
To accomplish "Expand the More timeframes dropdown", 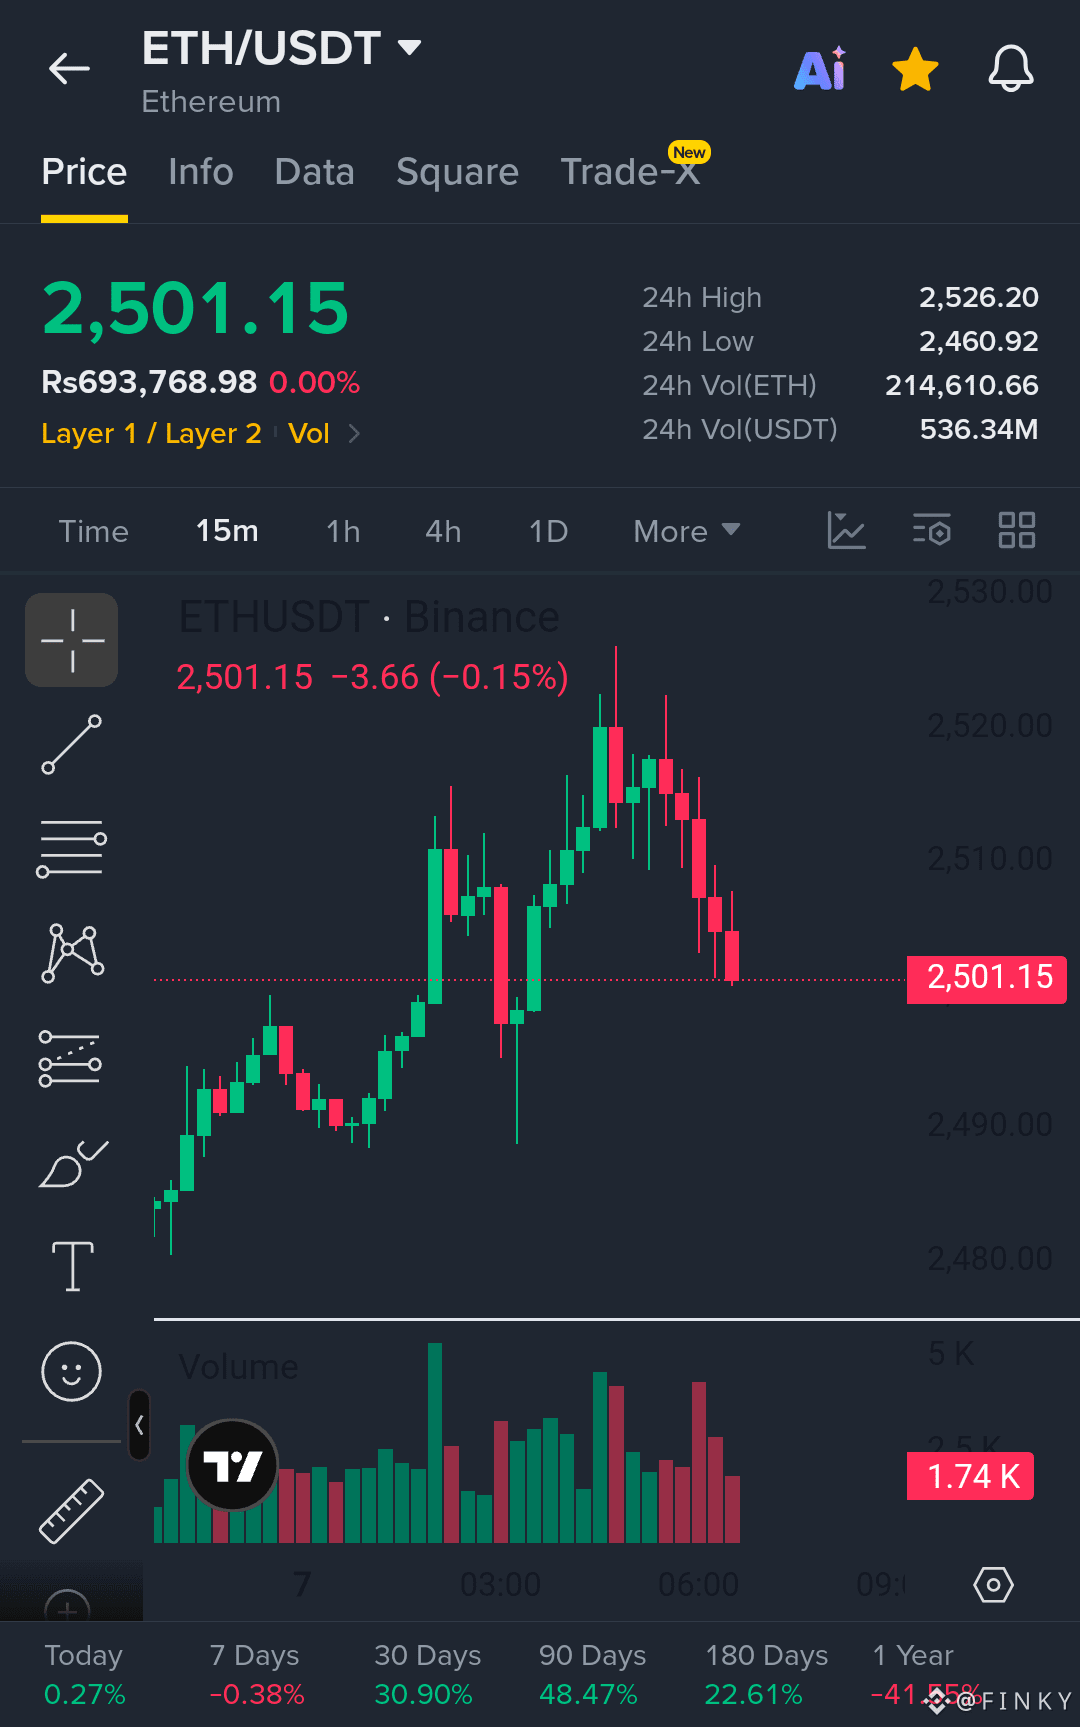I will pos(687,531).
